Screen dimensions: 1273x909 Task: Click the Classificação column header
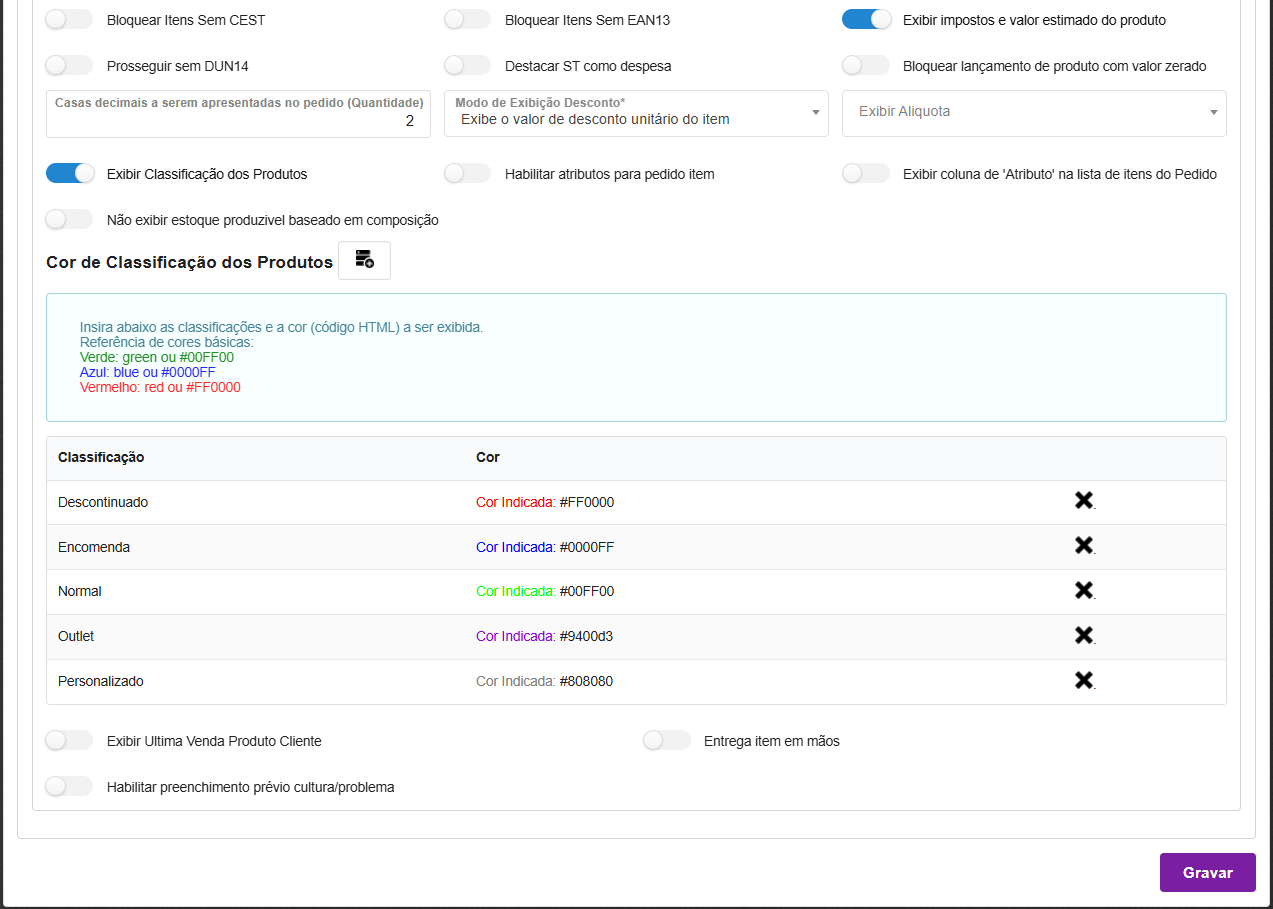click(101, 457)
